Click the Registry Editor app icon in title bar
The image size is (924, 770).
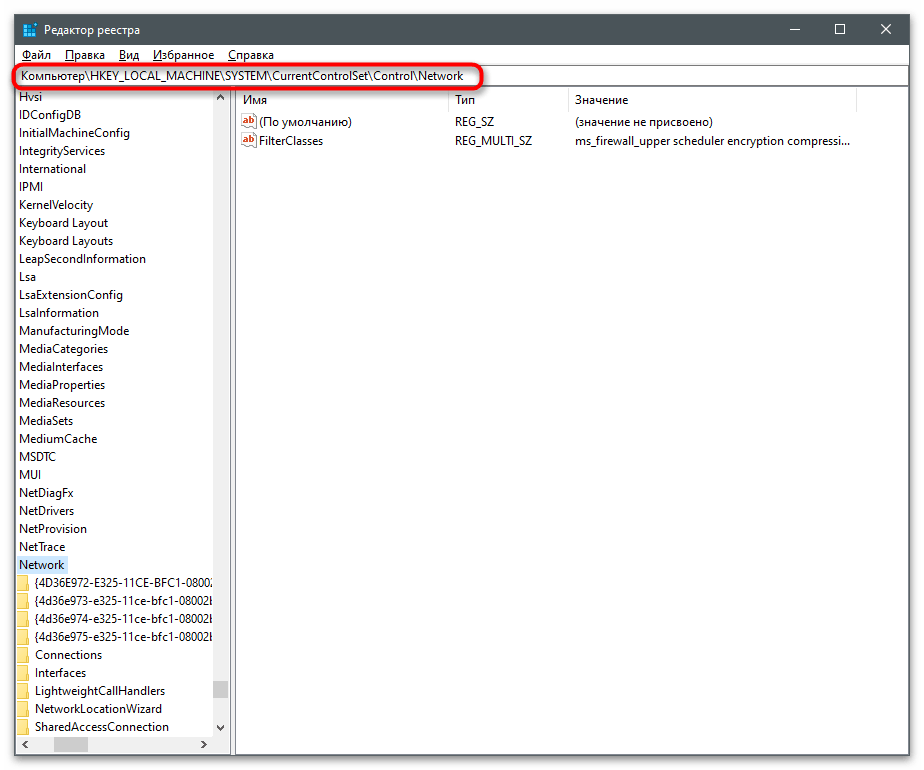pos(30,30)
